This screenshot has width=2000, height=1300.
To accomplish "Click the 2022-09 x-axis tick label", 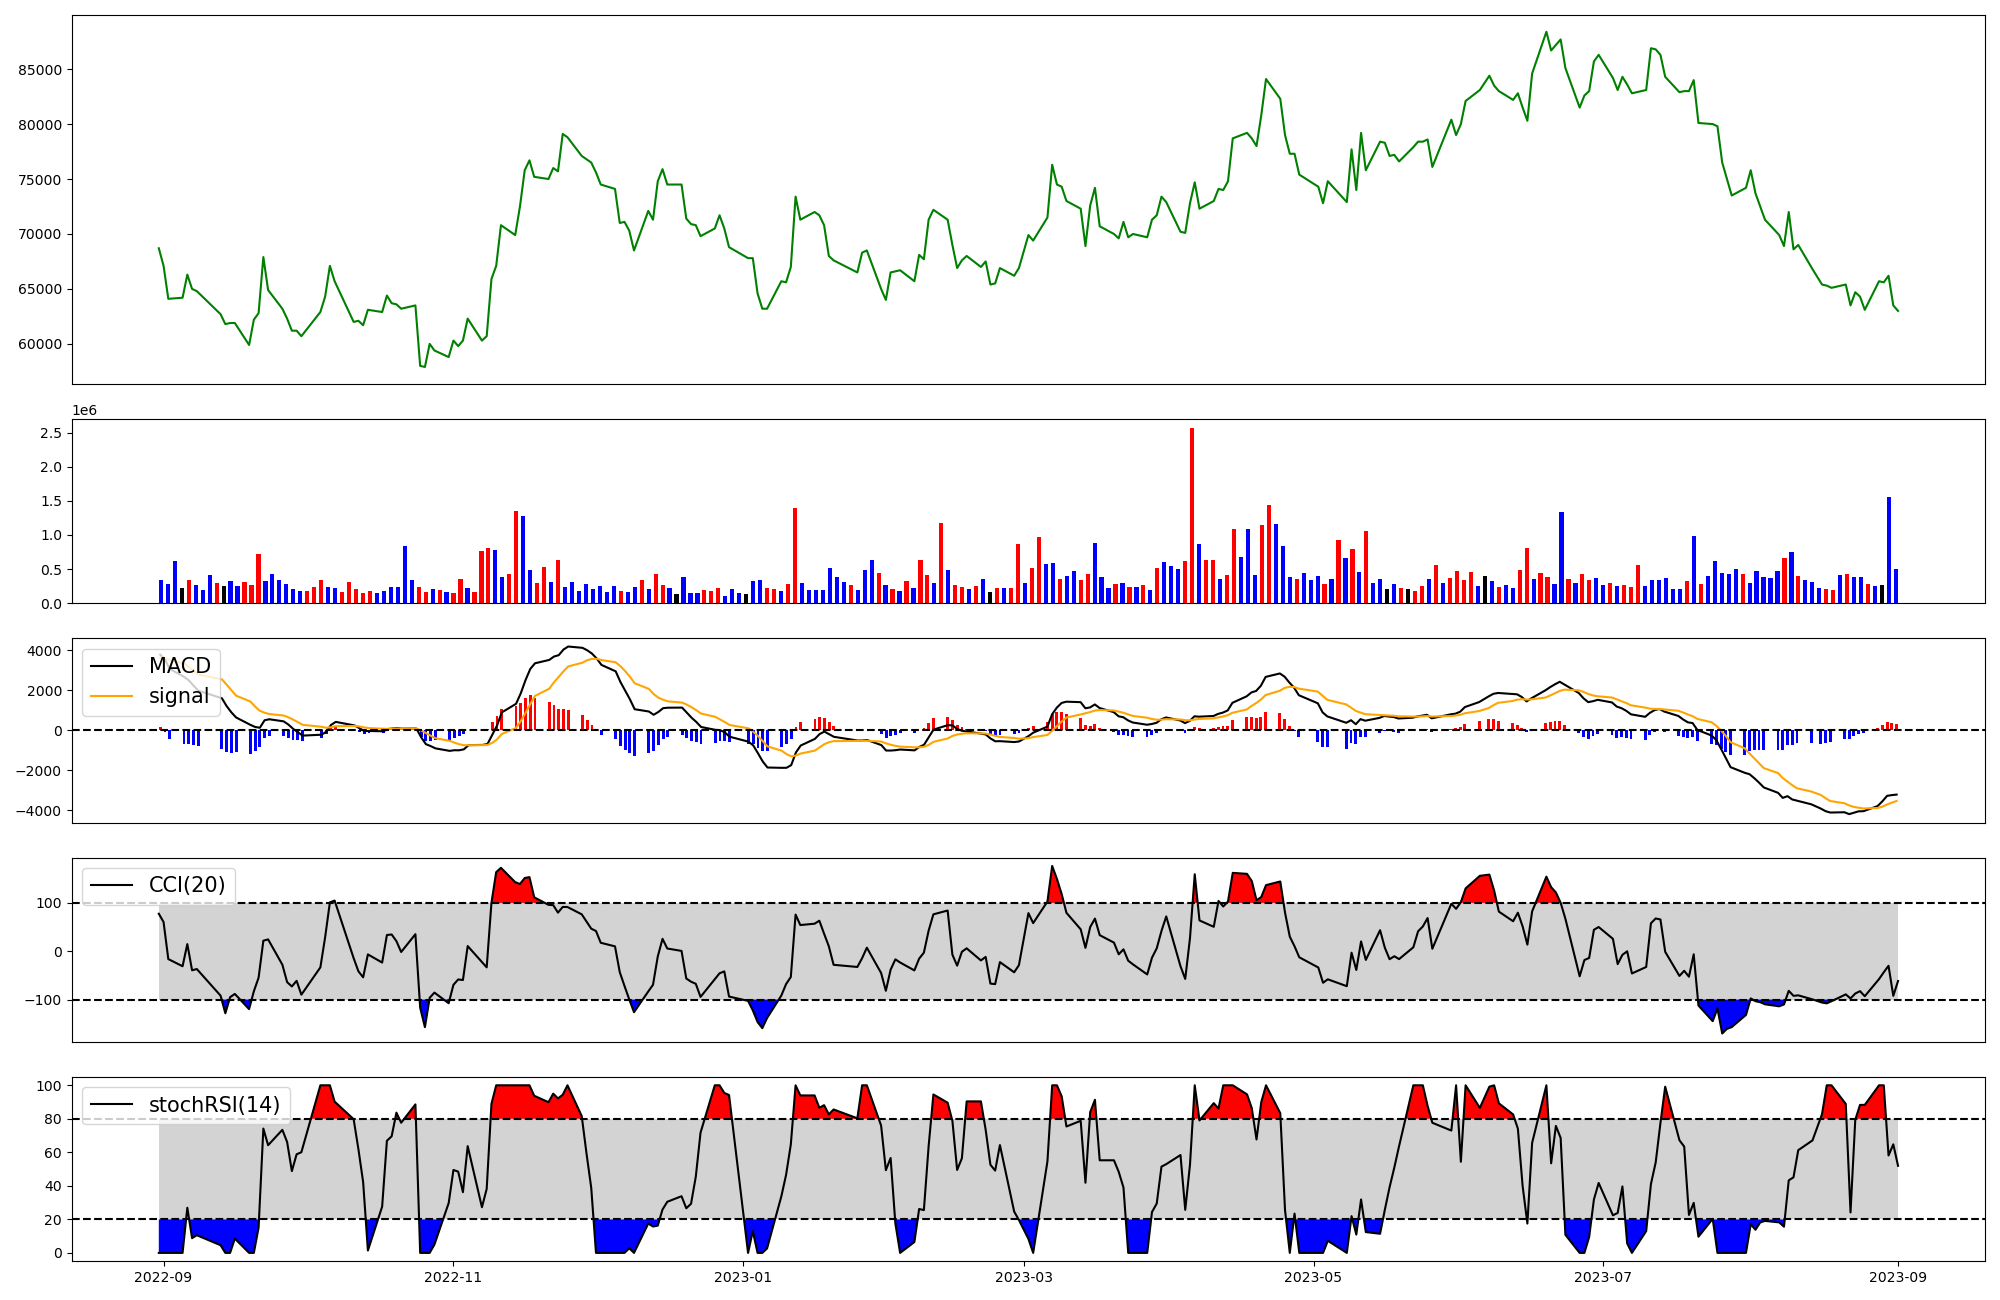I will tap(163, 1277).
